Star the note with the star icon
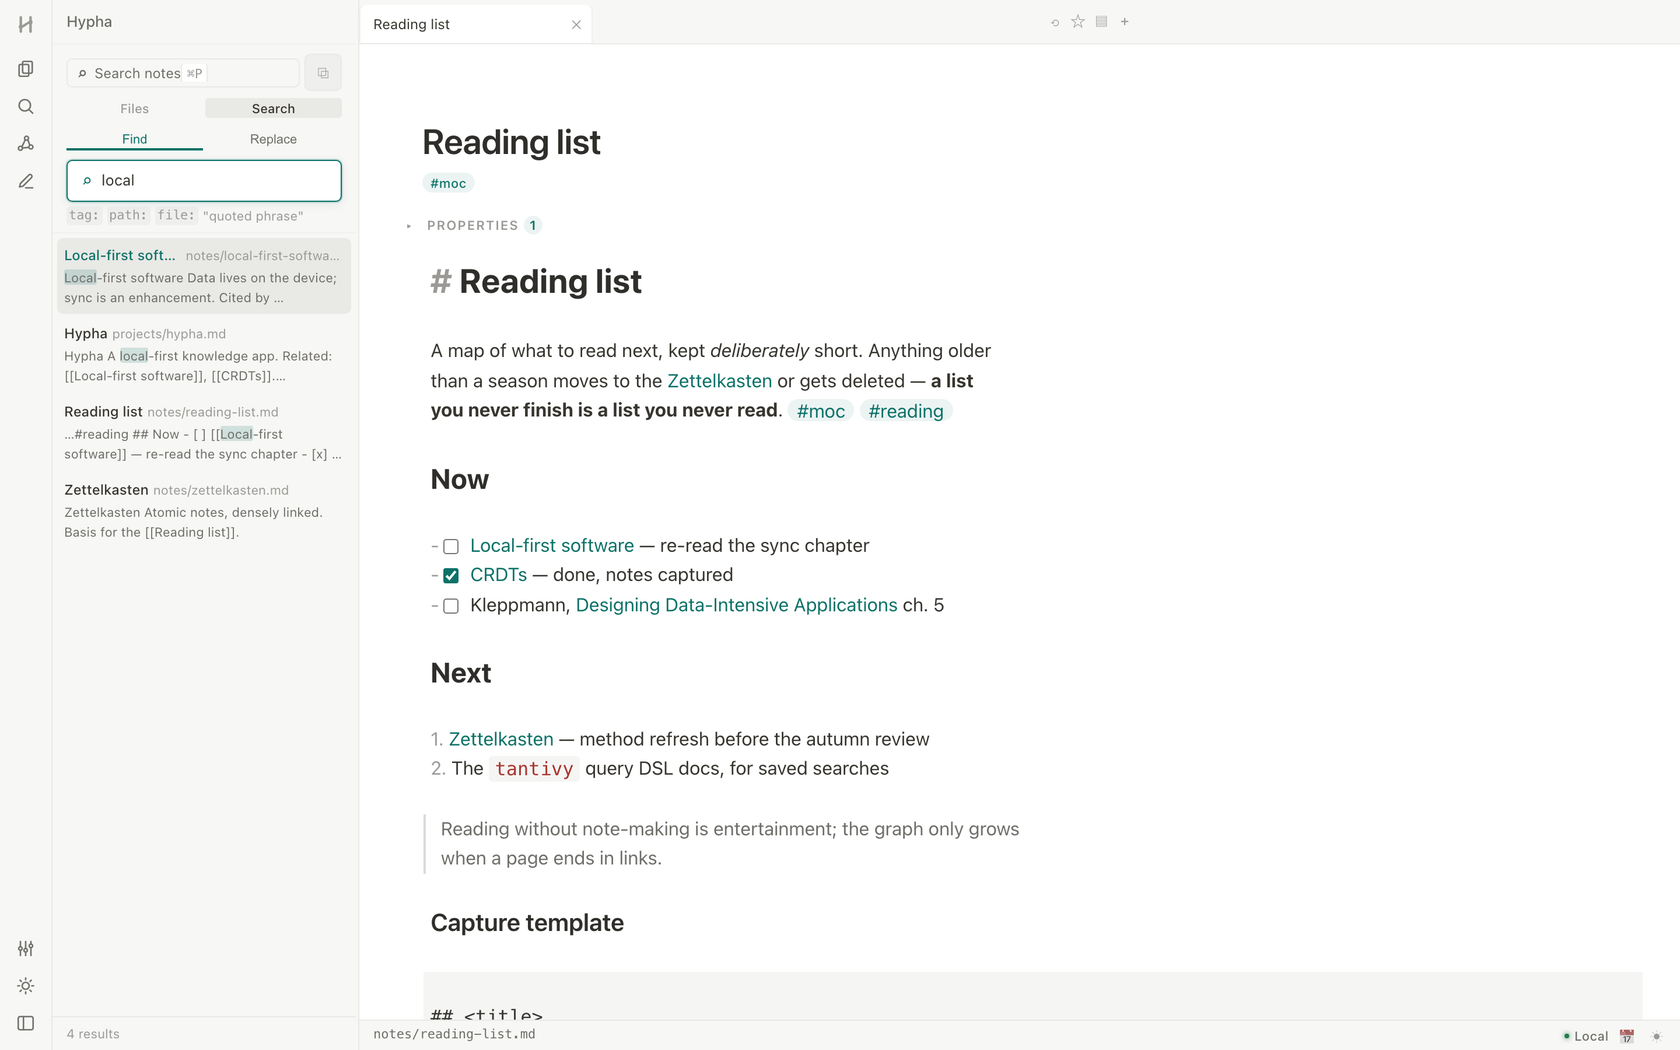Viewport: 1680px width, 1050px height. coord(1078,22)
